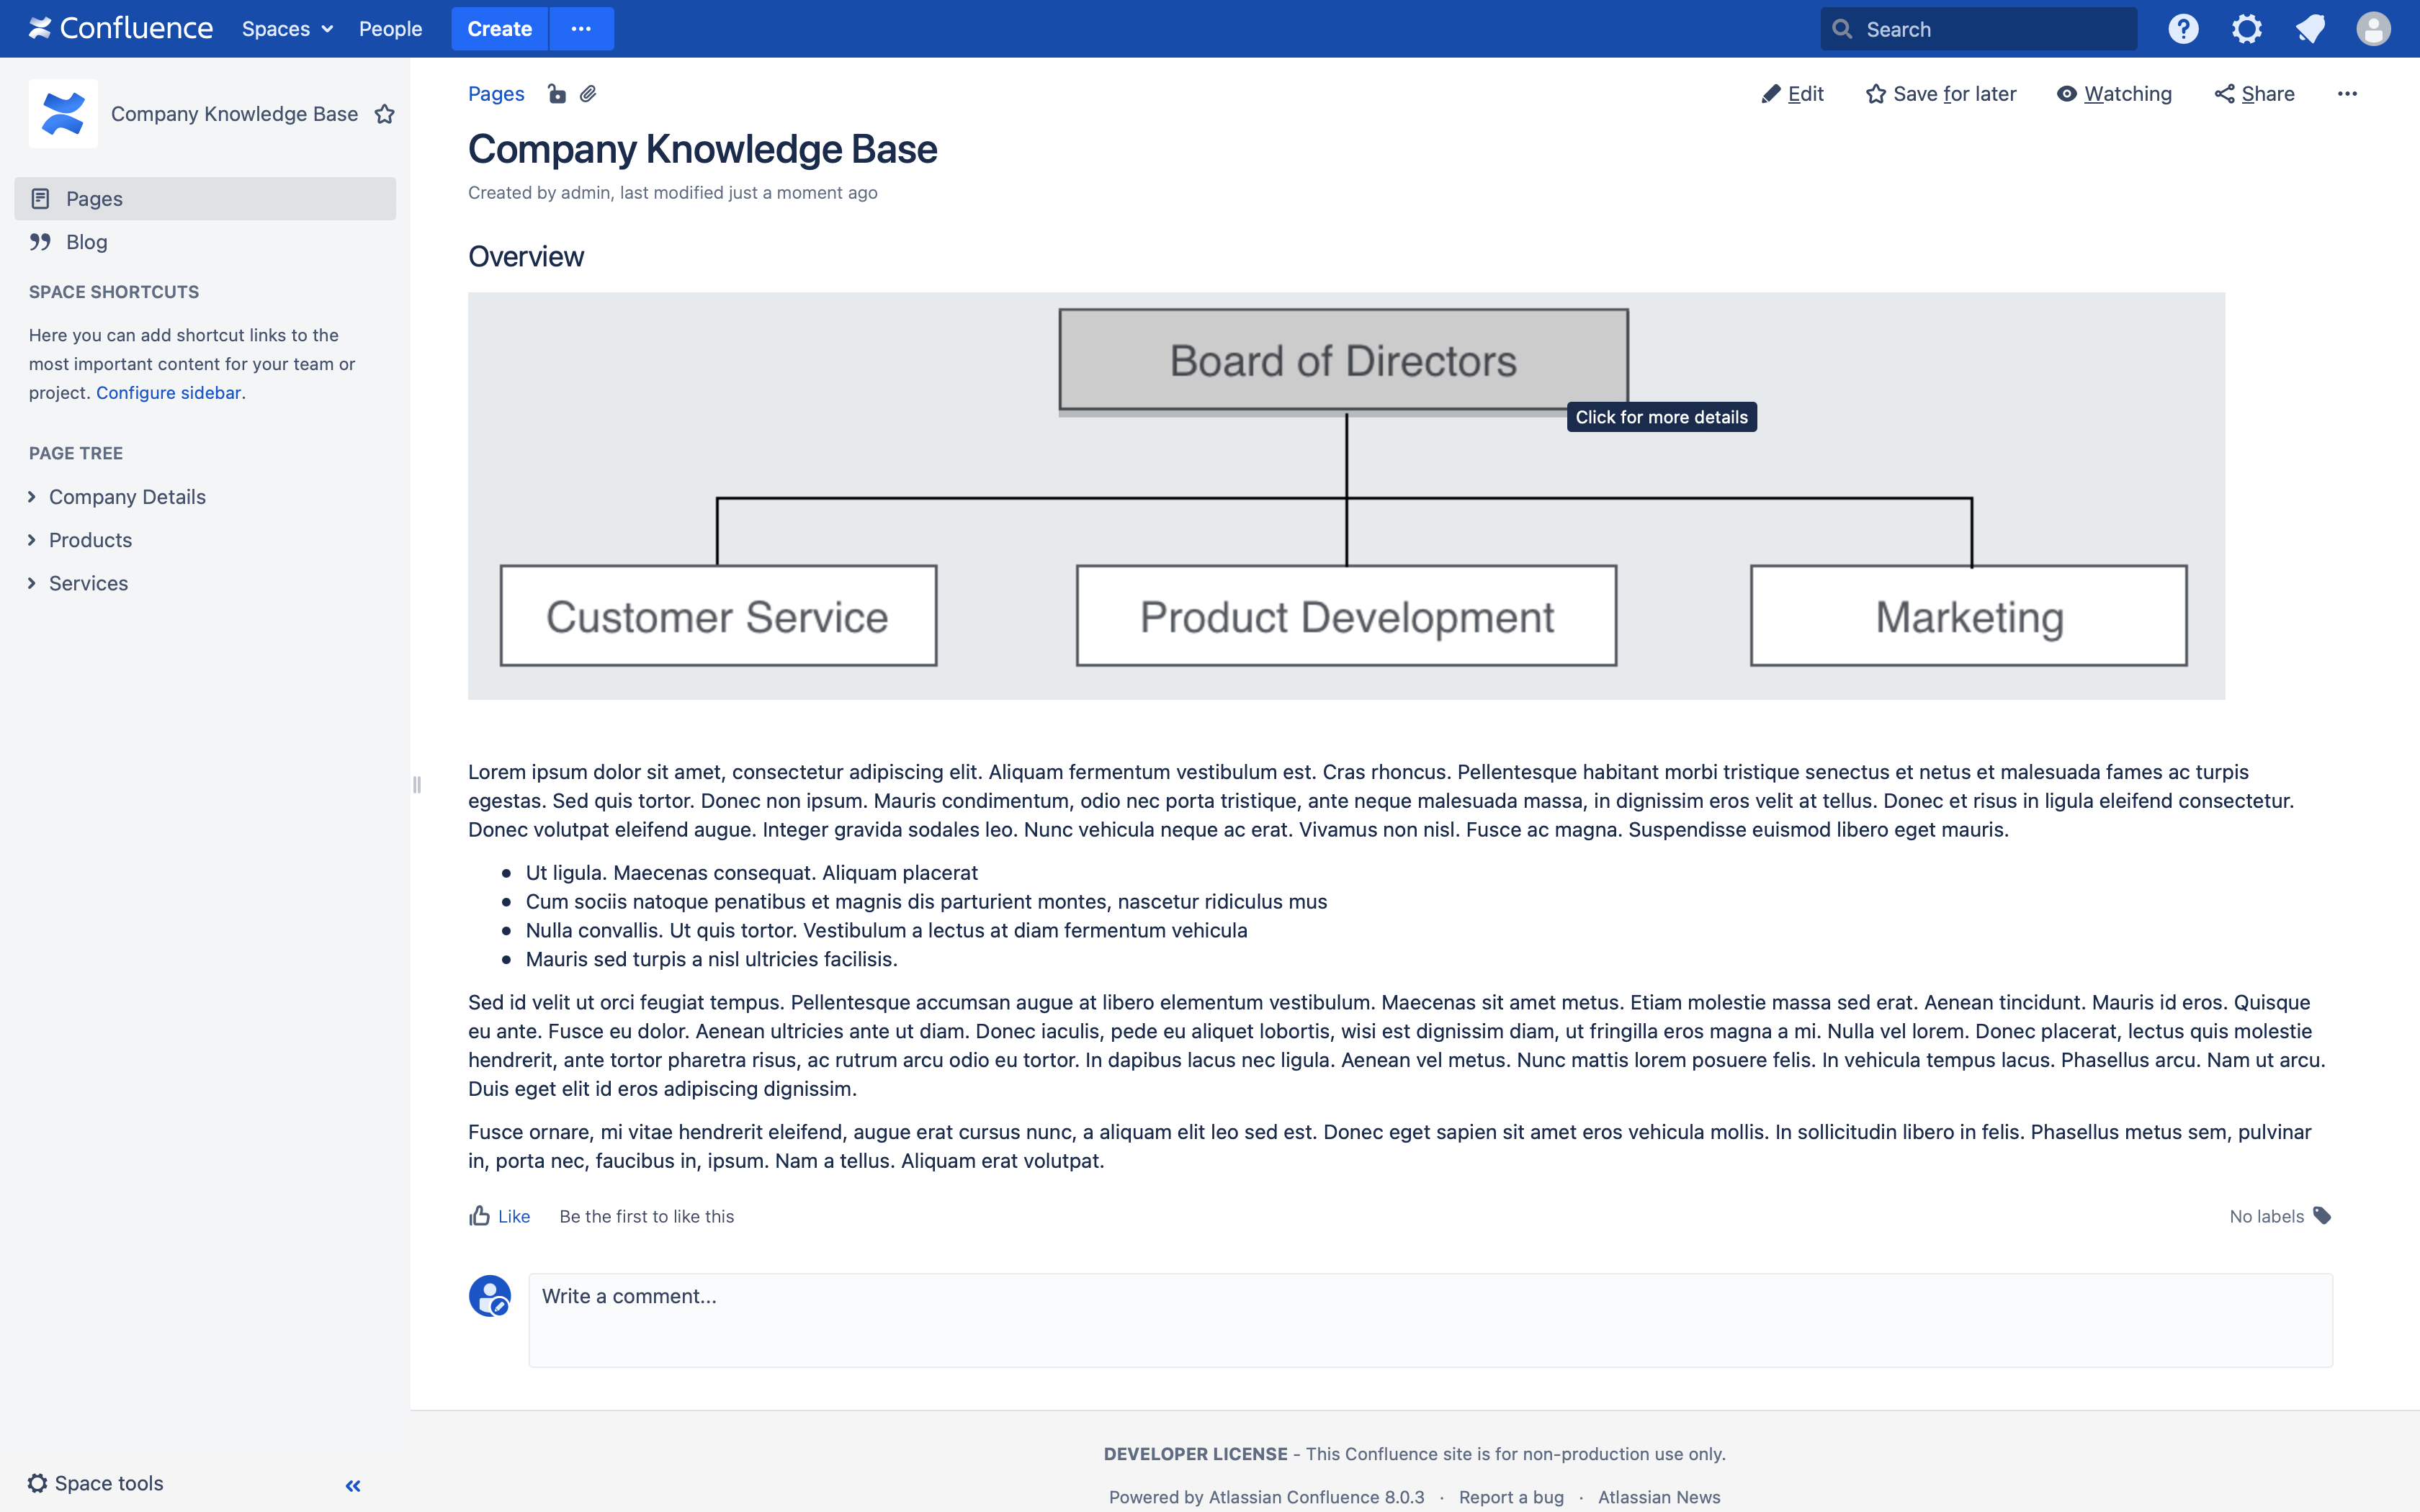
Task: Click the labels tag icon
Action: (x=2322, y=1216)
